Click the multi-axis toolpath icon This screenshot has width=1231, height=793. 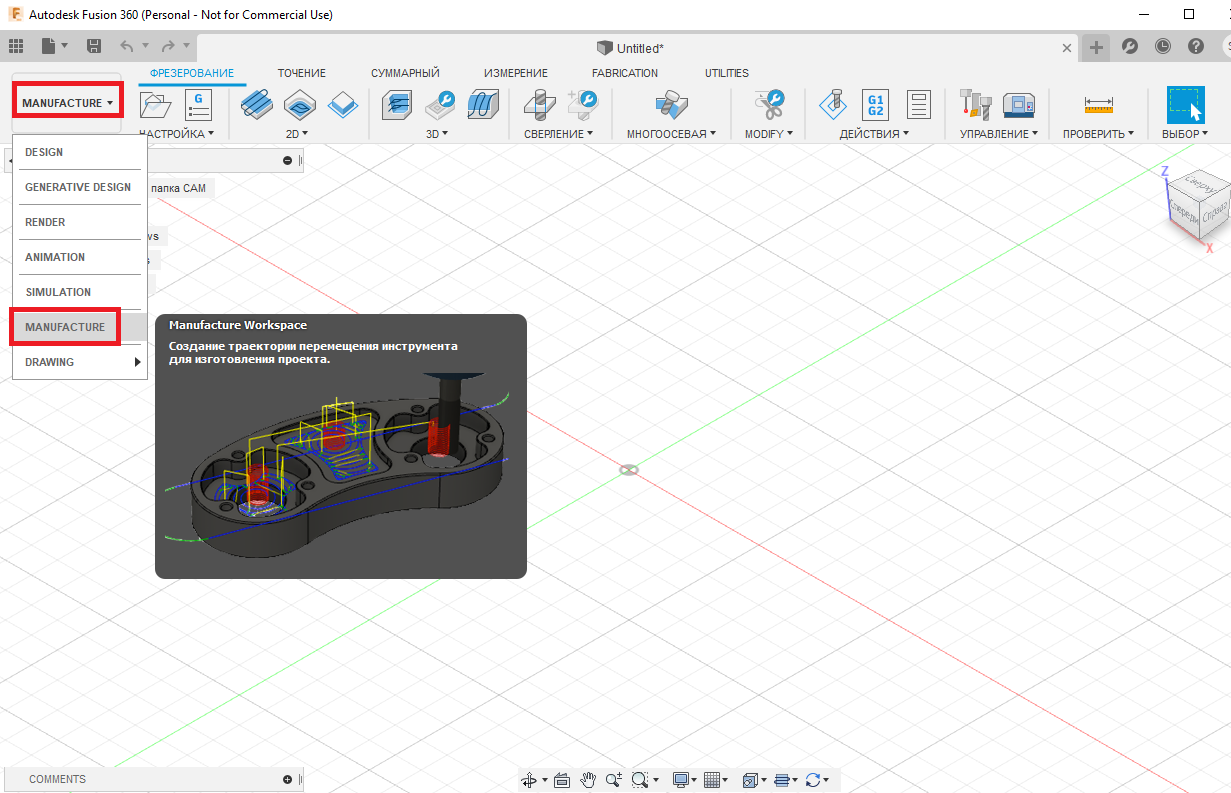[670, 104]
